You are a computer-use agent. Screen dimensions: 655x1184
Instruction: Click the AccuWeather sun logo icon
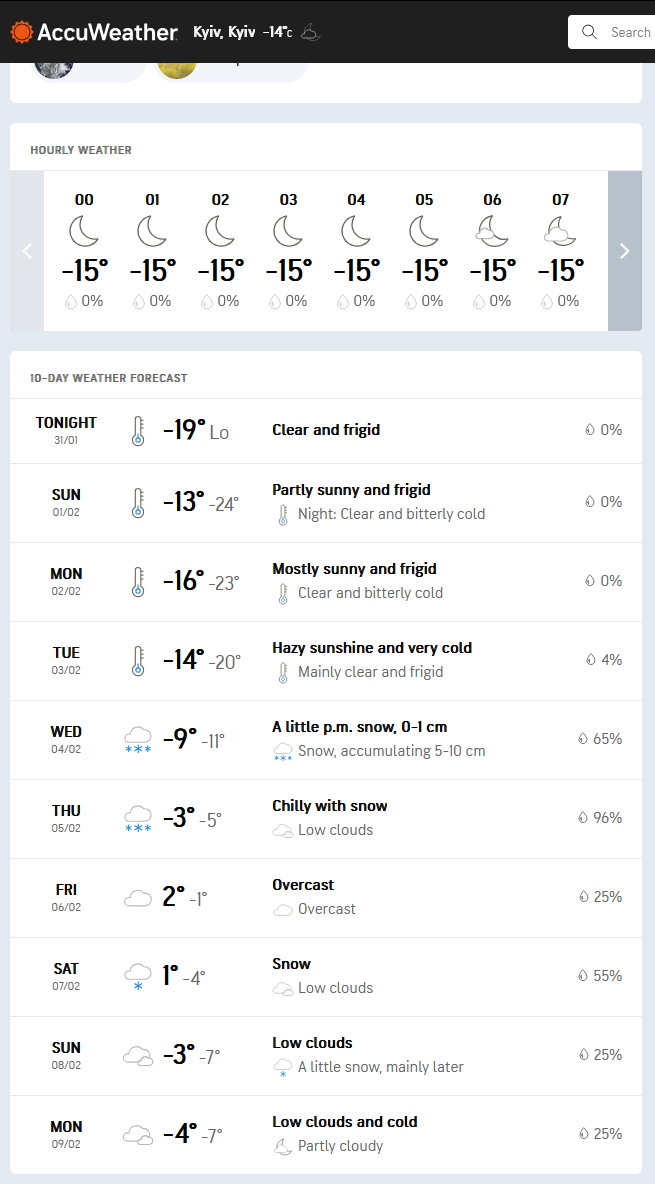click(x=21, y=32)
